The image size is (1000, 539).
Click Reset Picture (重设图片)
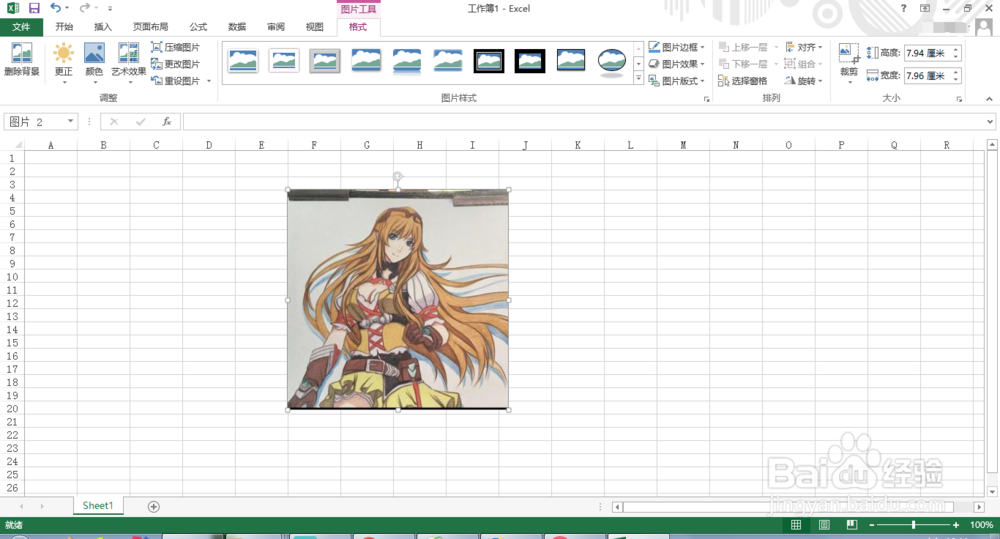tap(175, 81)
